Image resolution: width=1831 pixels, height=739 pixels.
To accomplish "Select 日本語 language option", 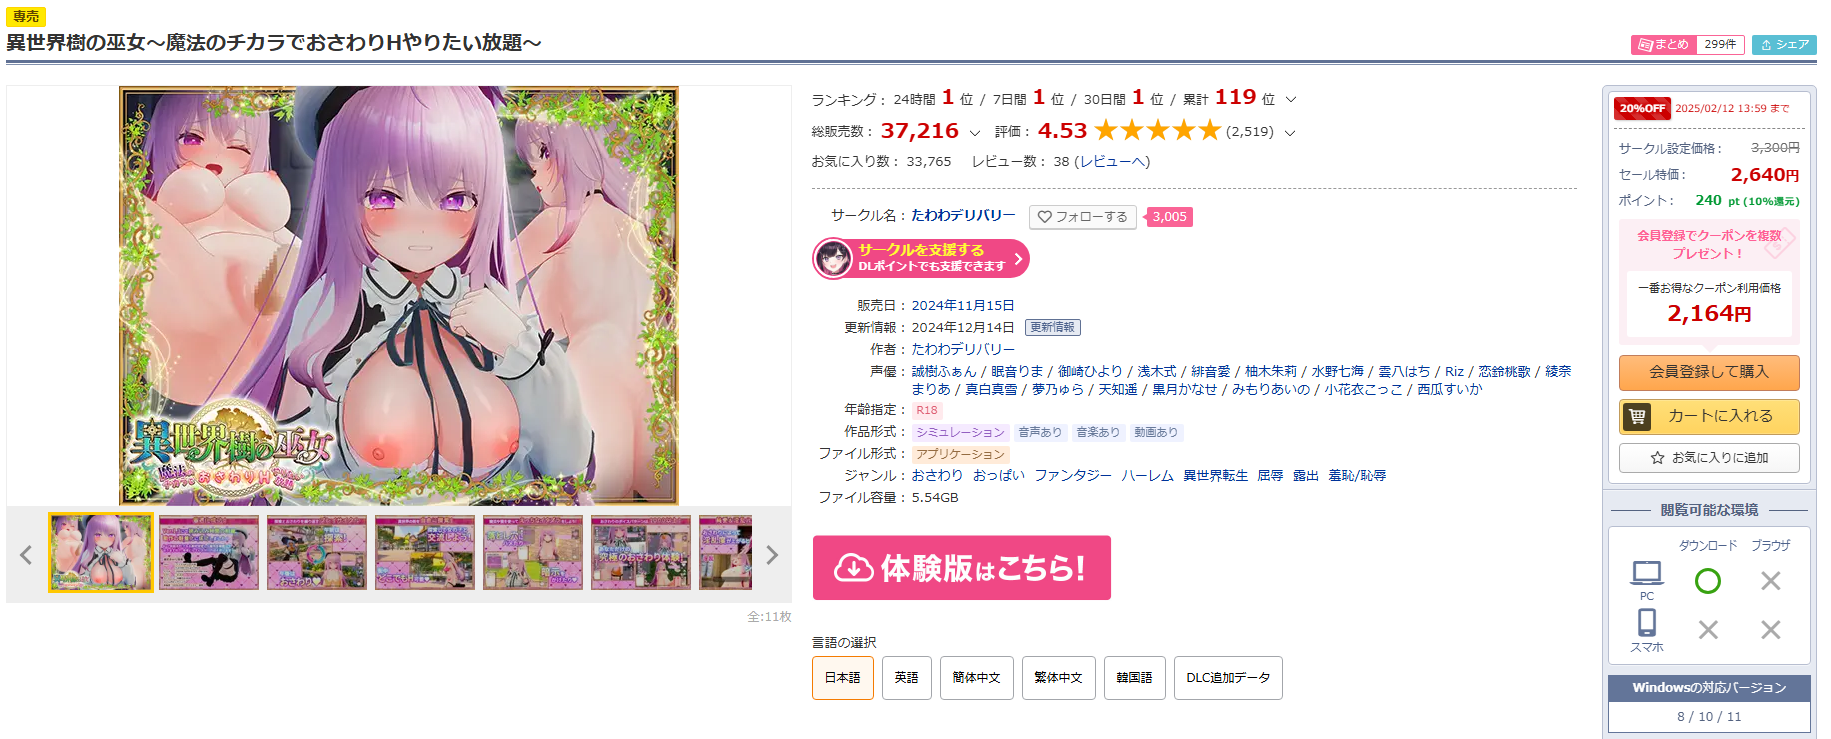I will (843, 678).
